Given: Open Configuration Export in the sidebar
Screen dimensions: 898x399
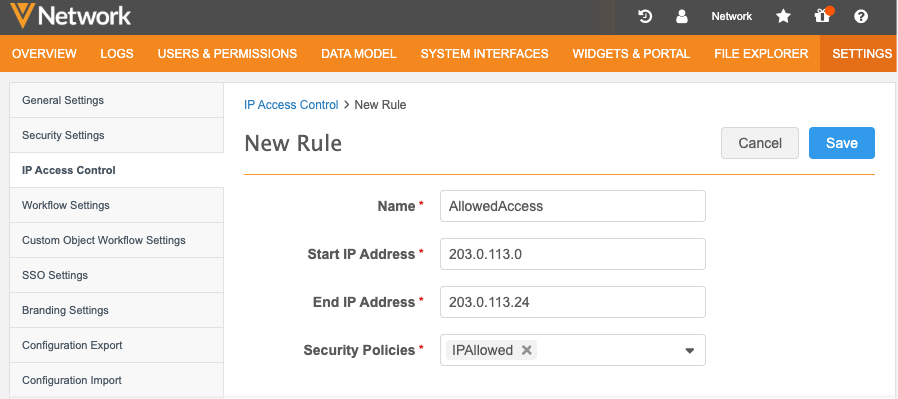Looking at the screenshot, I should pyautogui.click(x=116, y=345).
